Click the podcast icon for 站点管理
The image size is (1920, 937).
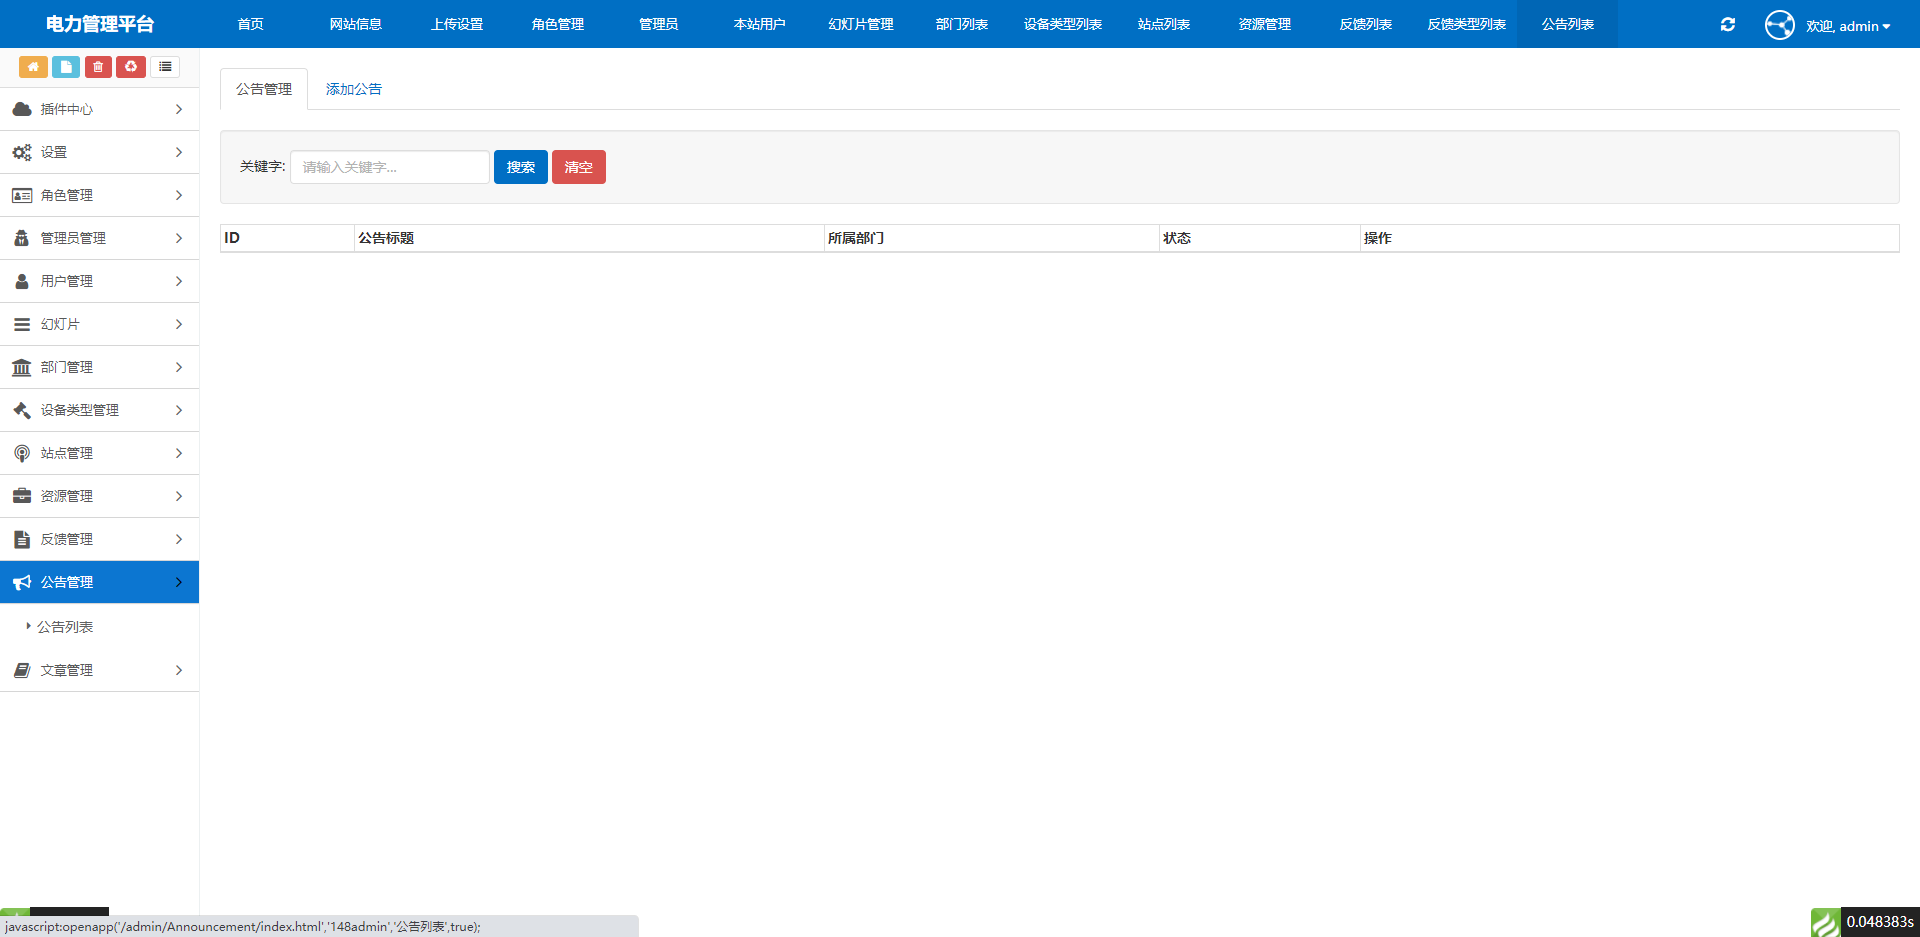point(22,453)
